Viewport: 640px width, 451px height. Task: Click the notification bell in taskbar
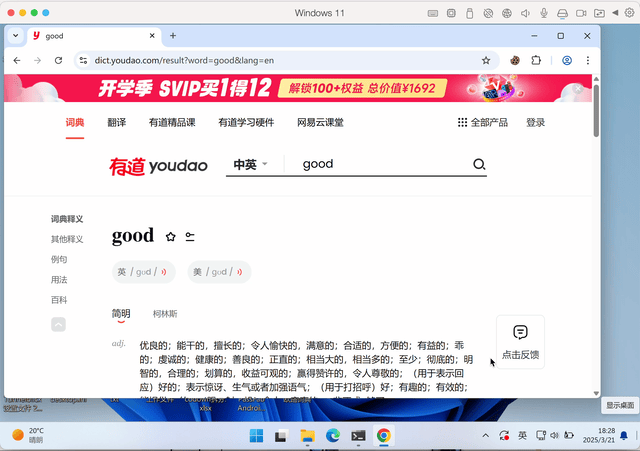(624, 435)
